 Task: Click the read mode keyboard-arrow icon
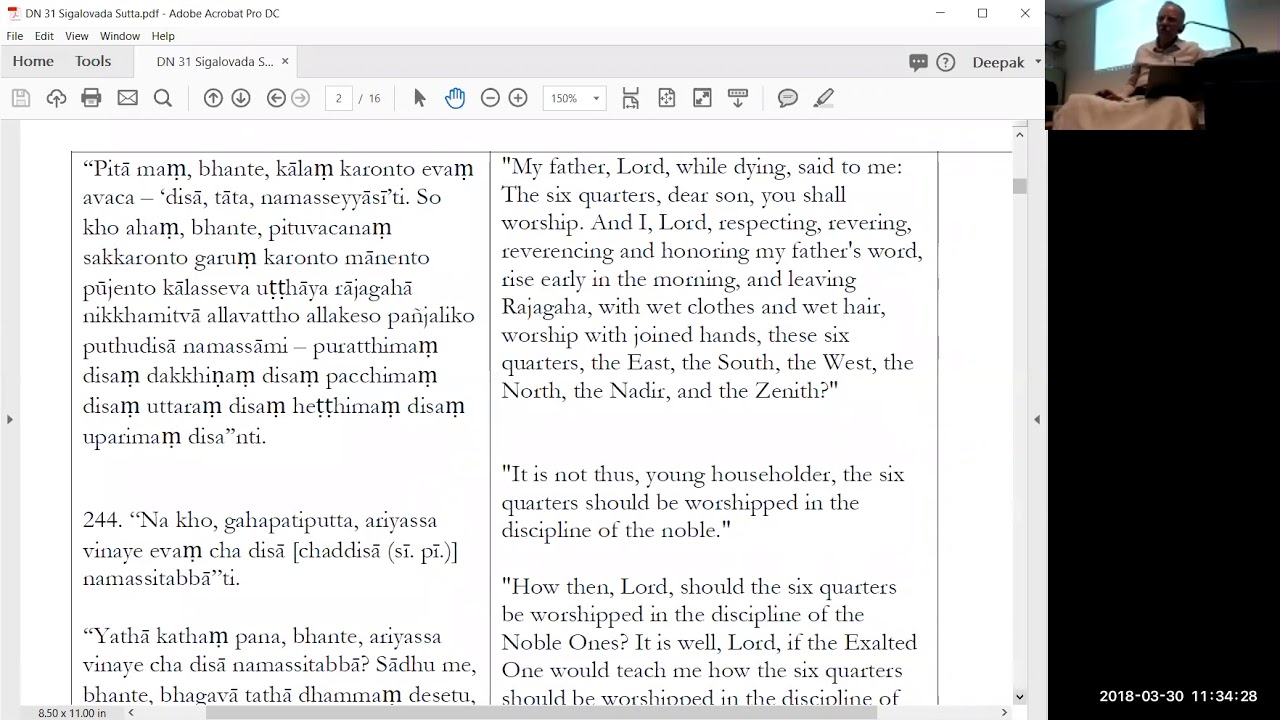point(738,98)
